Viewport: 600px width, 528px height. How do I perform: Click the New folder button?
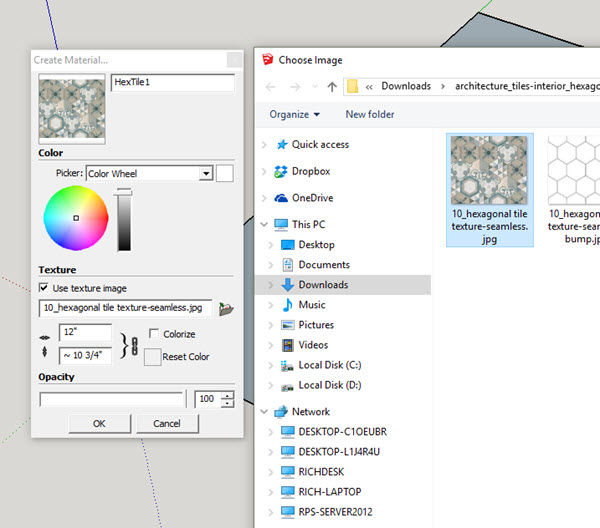click(370, 115)
